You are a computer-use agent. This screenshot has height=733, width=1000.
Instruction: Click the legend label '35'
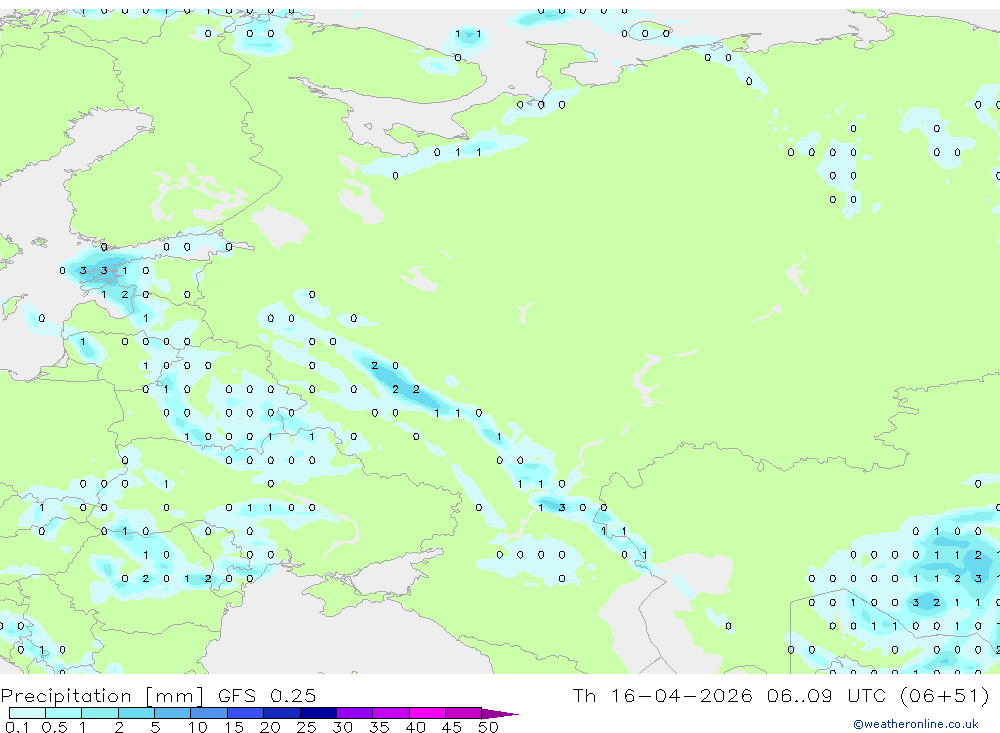coord(379,727)
